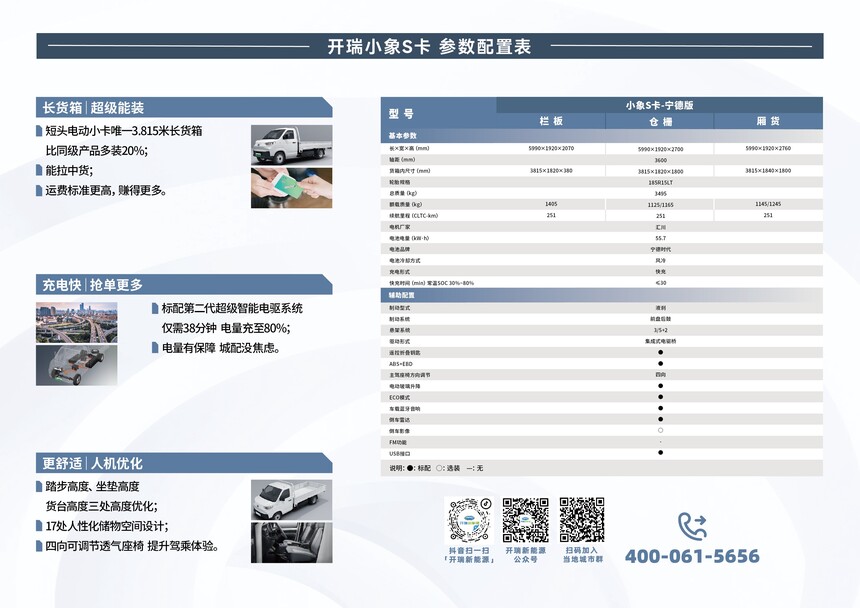Click the standard dot in ECO模式 row
The height and width of the screenshot is (608, 860).
click(x=660, y=397)
